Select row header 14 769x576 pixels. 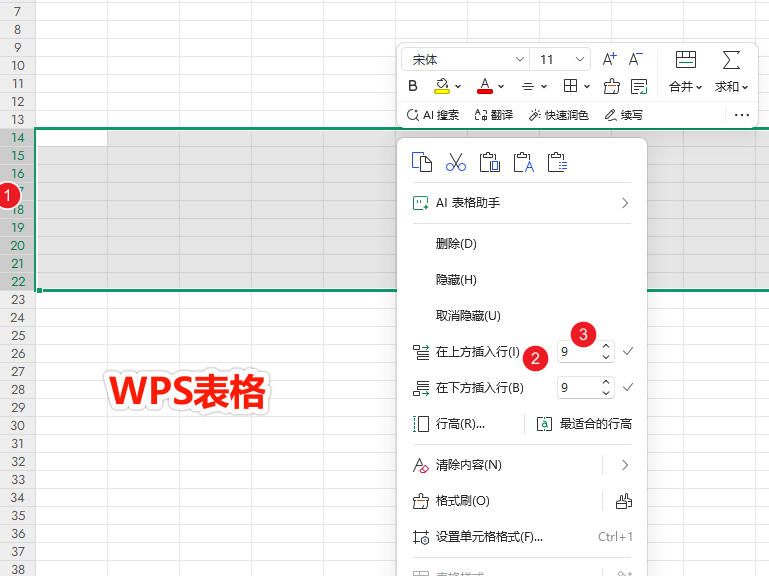tap(18, 137)
